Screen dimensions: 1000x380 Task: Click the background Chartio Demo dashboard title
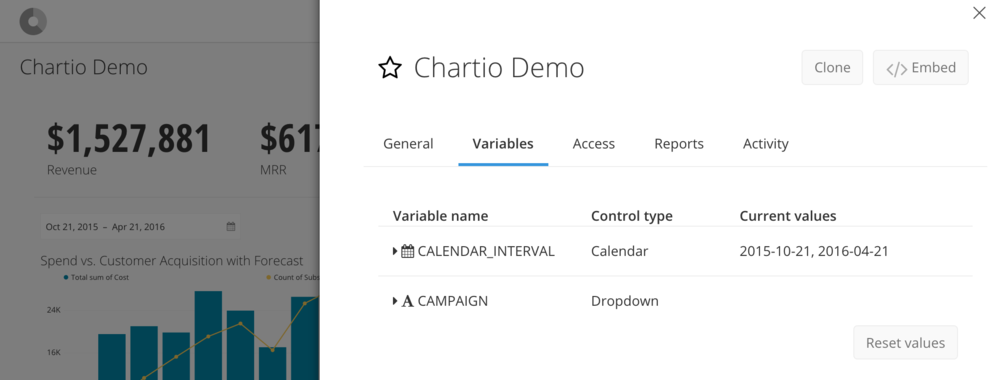tap(84, 67)
